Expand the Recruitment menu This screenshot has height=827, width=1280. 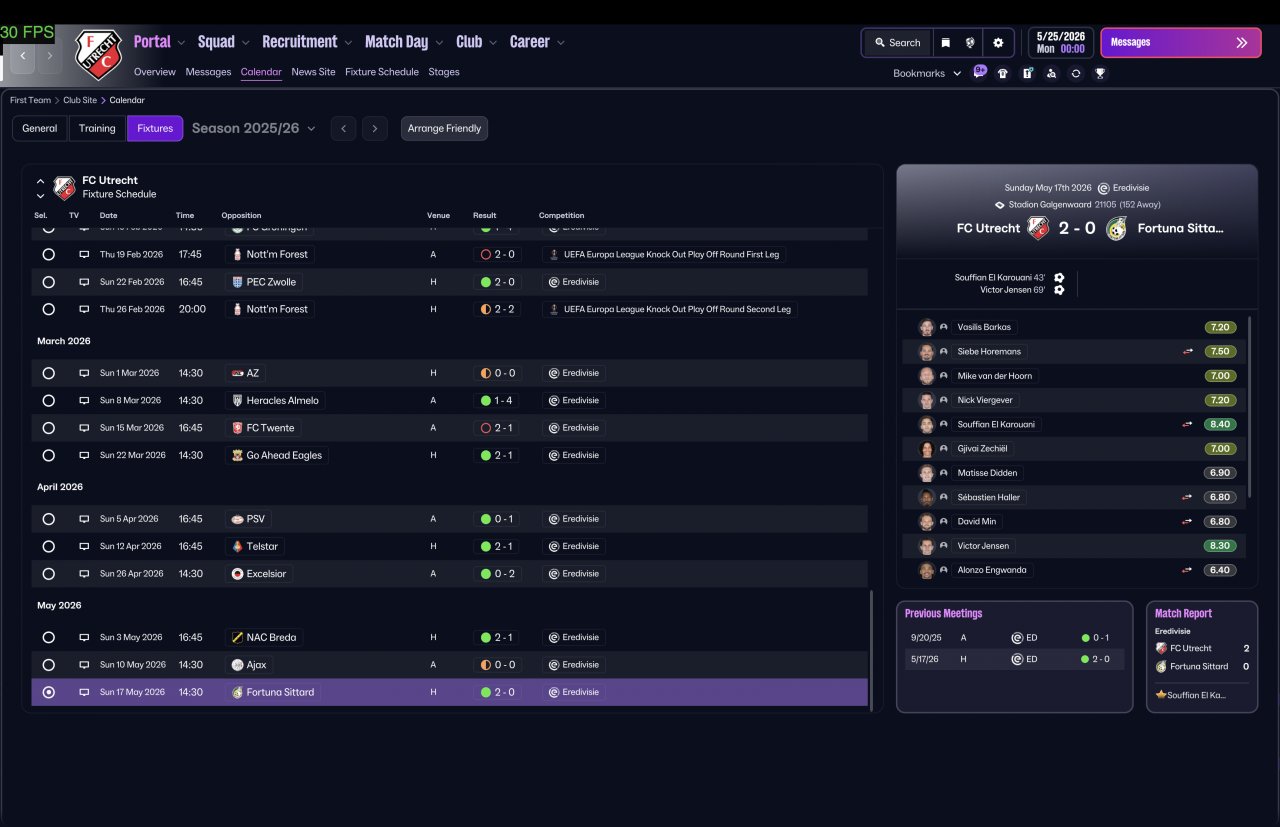[x=307, y=42]
